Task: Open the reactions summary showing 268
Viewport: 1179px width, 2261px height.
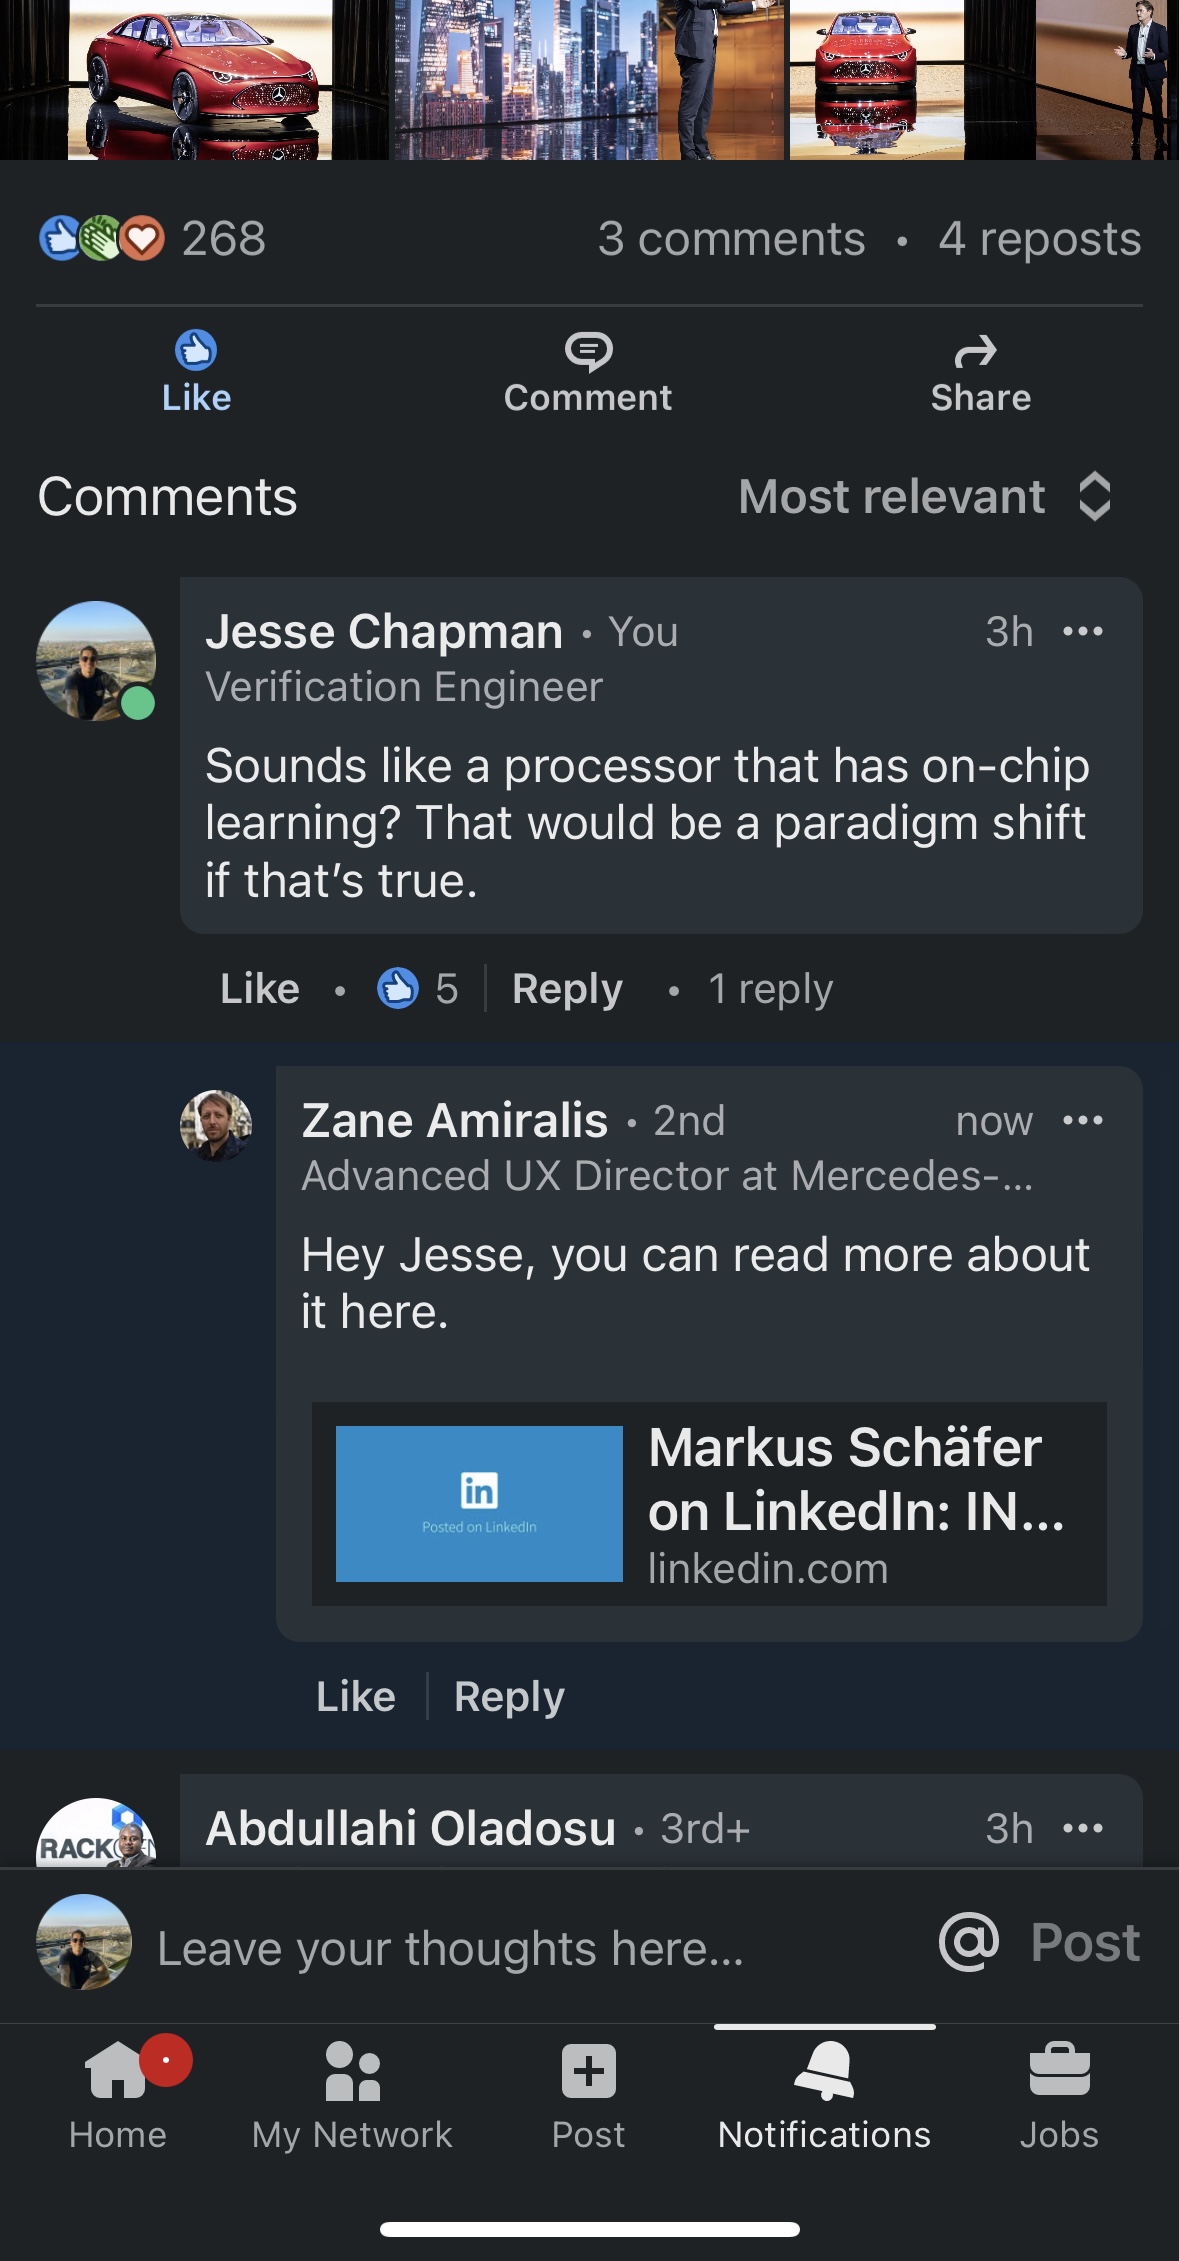Action: click(153, 239)
